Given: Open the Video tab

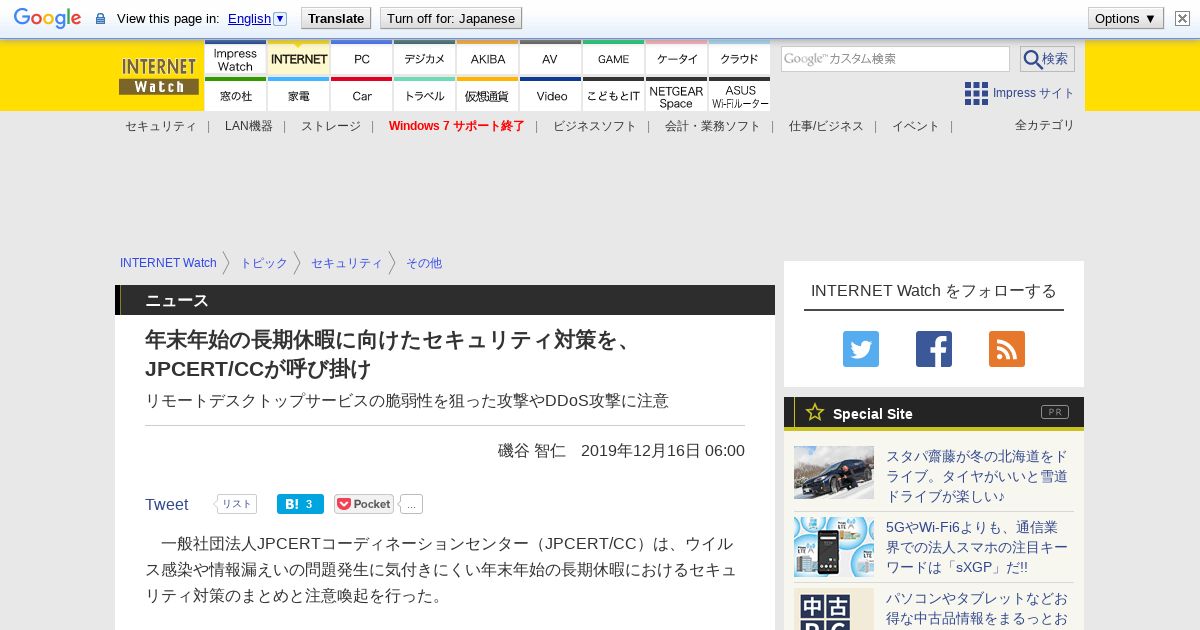Looking at the screenshot, I should pos(550,95).
